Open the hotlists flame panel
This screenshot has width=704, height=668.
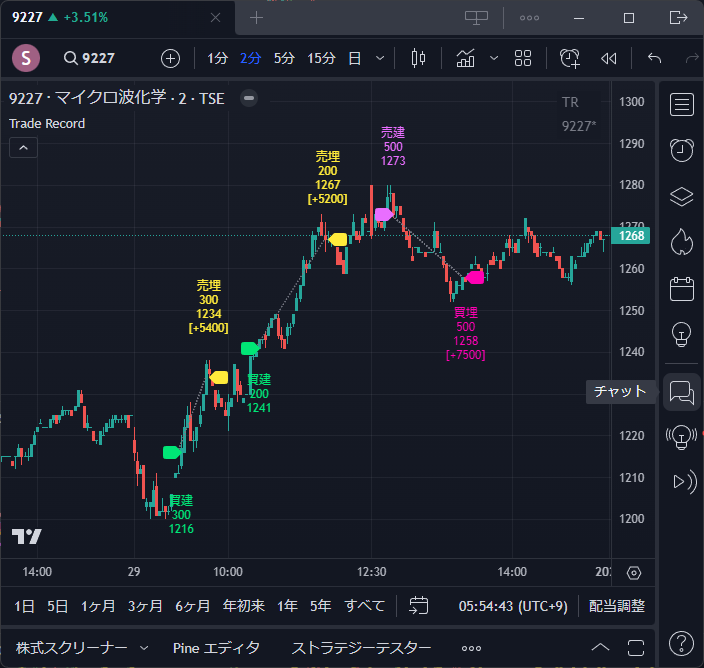click(x=682, y=242)
